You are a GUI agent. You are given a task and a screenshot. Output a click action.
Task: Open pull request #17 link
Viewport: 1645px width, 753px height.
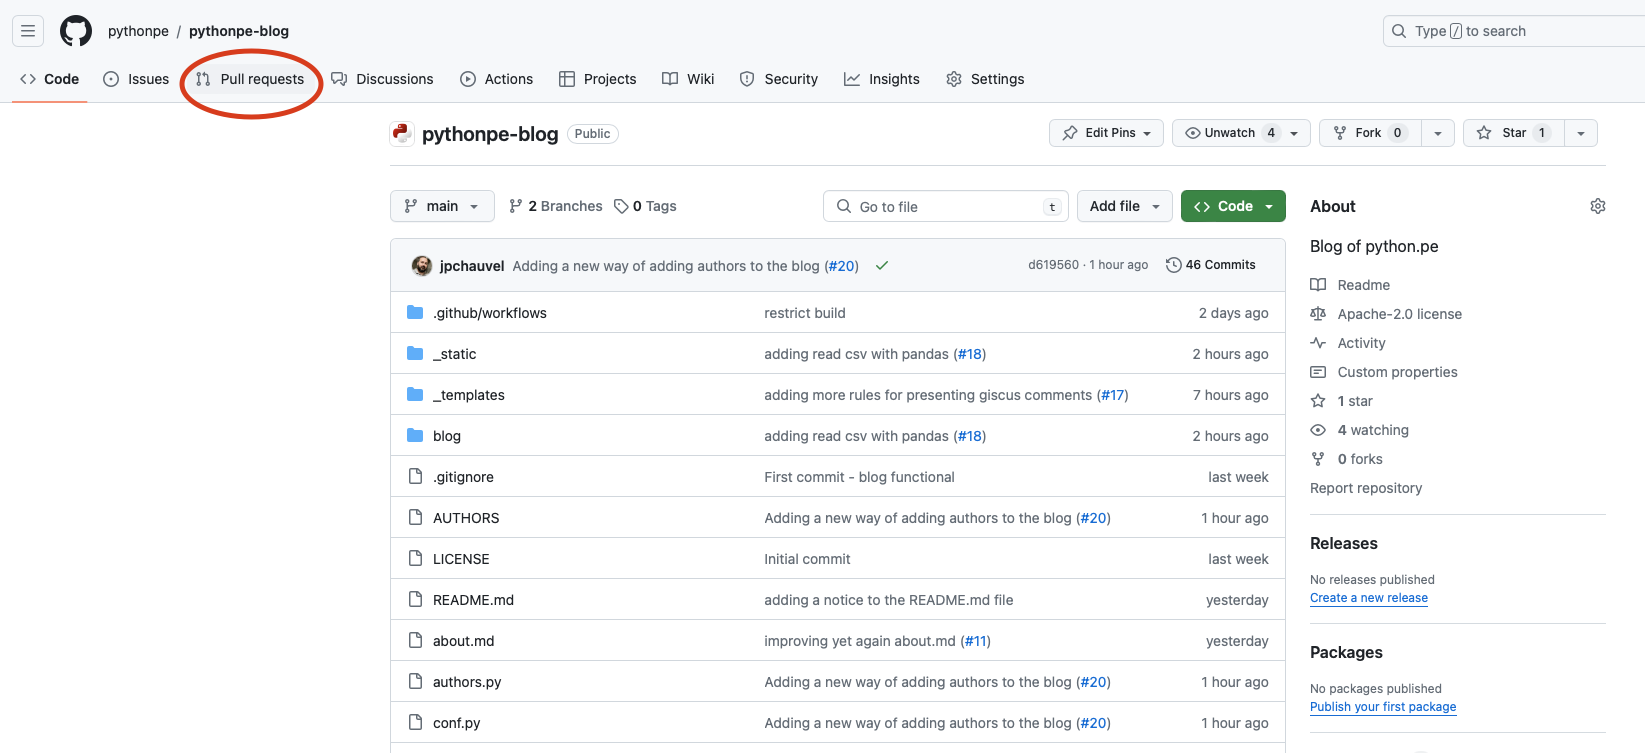1112,395
